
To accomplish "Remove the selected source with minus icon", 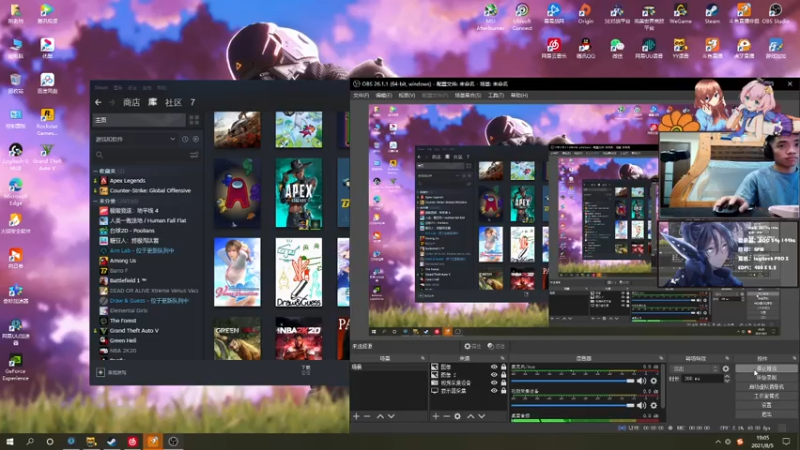I will (446, 416).
